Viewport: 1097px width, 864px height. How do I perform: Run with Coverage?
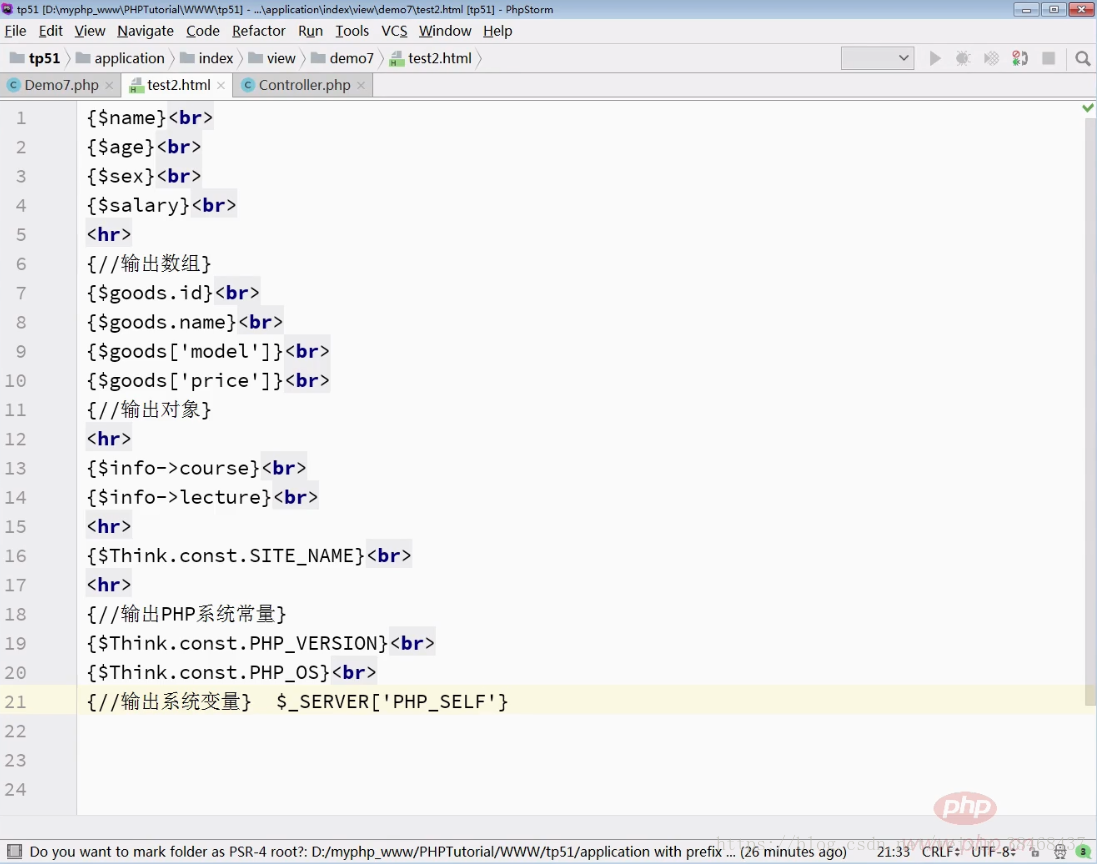tap(991, 58)
